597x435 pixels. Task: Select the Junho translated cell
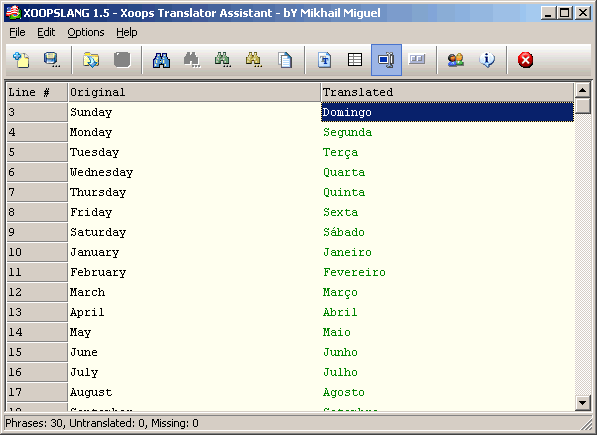click(447, 352)
